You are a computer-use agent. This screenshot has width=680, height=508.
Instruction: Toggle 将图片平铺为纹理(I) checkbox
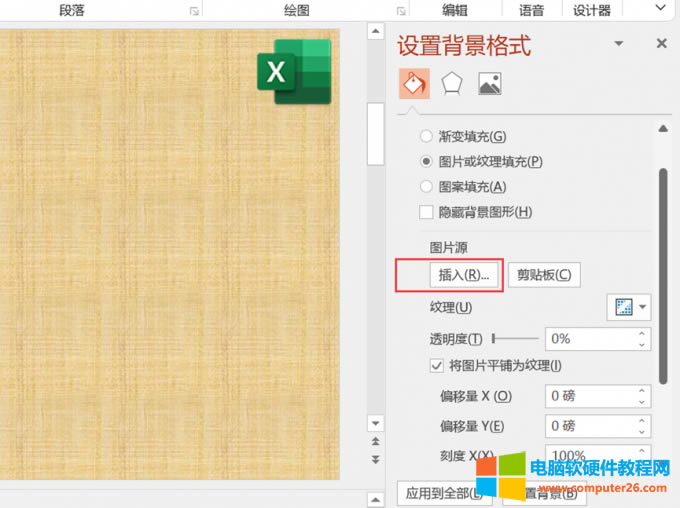437,366
